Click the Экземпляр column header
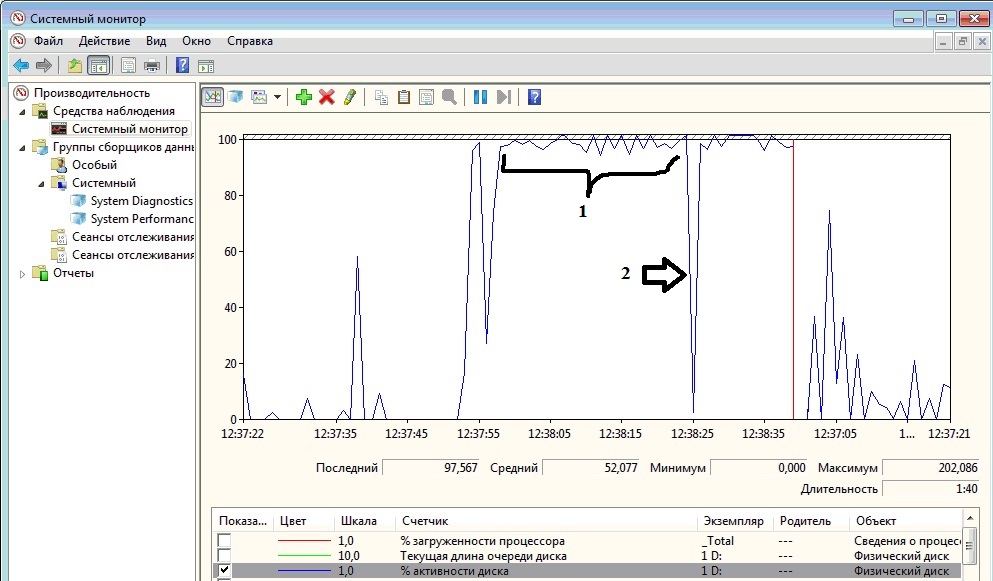Viewport: 993px width, 581px height. point(736,521)
